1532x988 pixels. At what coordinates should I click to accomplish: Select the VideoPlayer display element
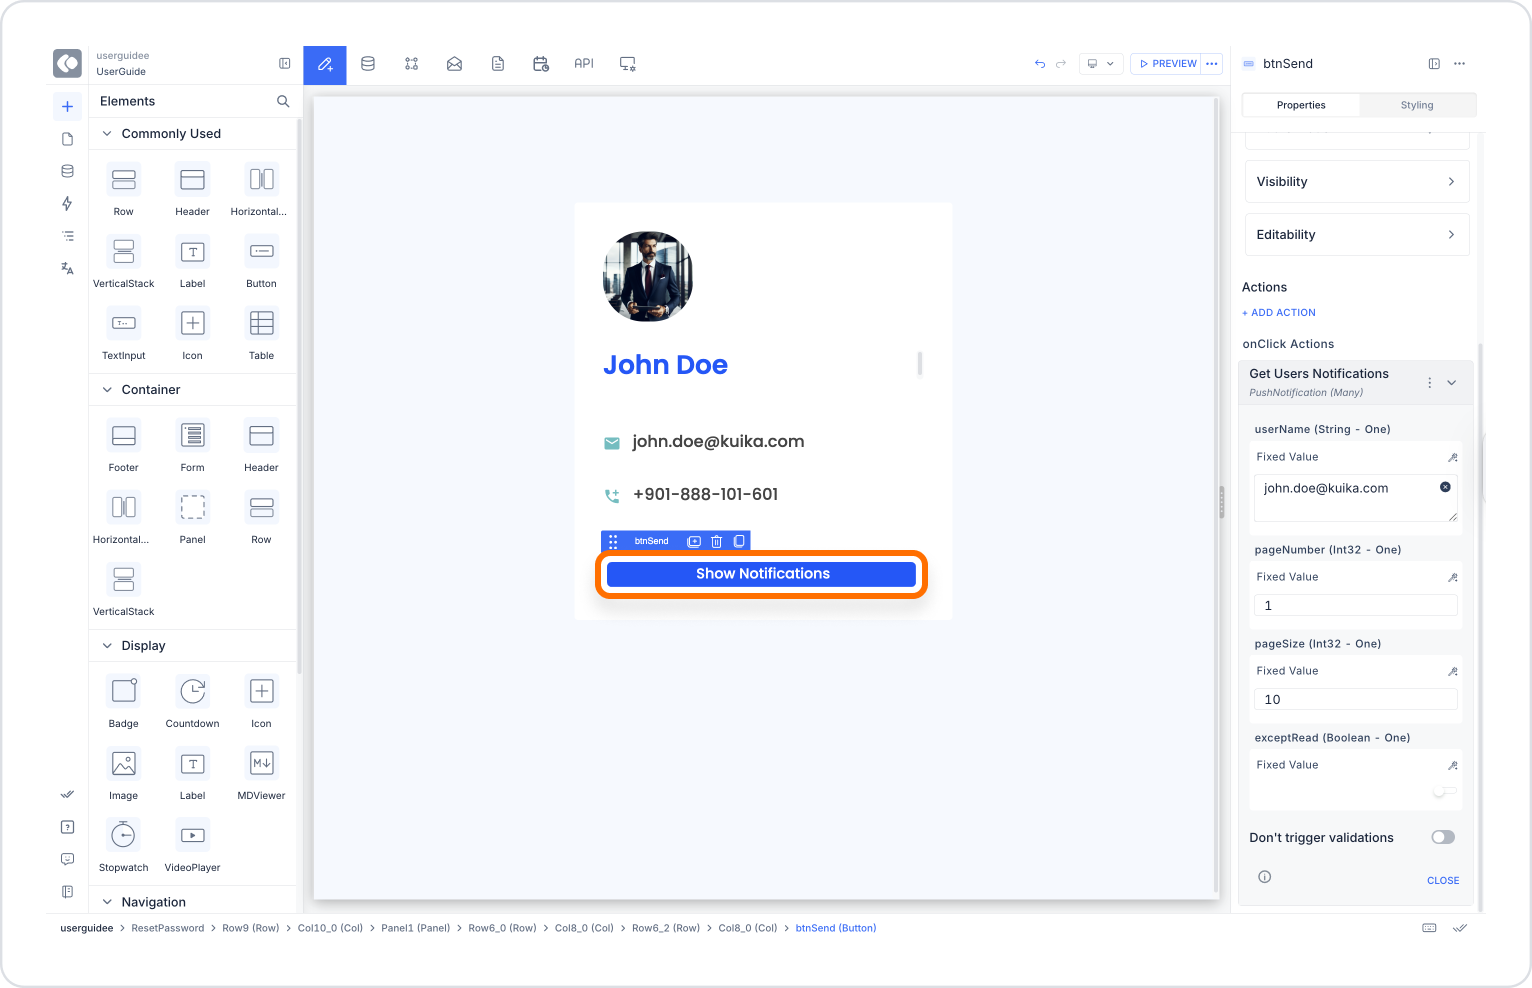pos(193,845)
